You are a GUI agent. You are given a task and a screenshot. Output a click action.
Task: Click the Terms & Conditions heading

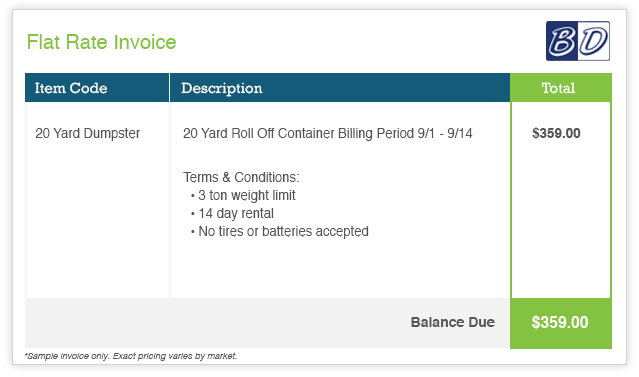pos(241,177)
